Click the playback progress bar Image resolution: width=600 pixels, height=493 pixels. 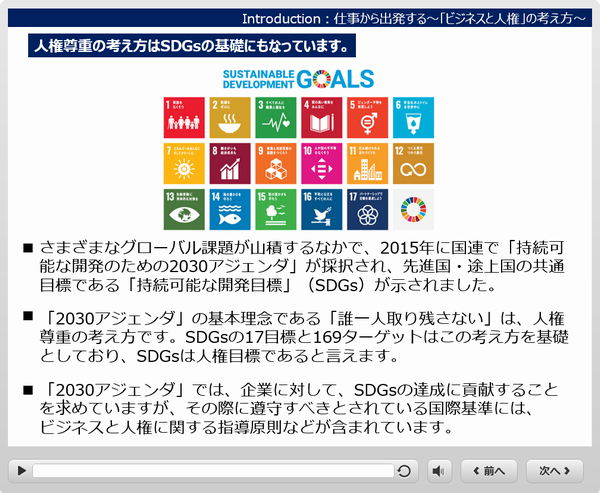pyautogui.click(x=213, y=471)
